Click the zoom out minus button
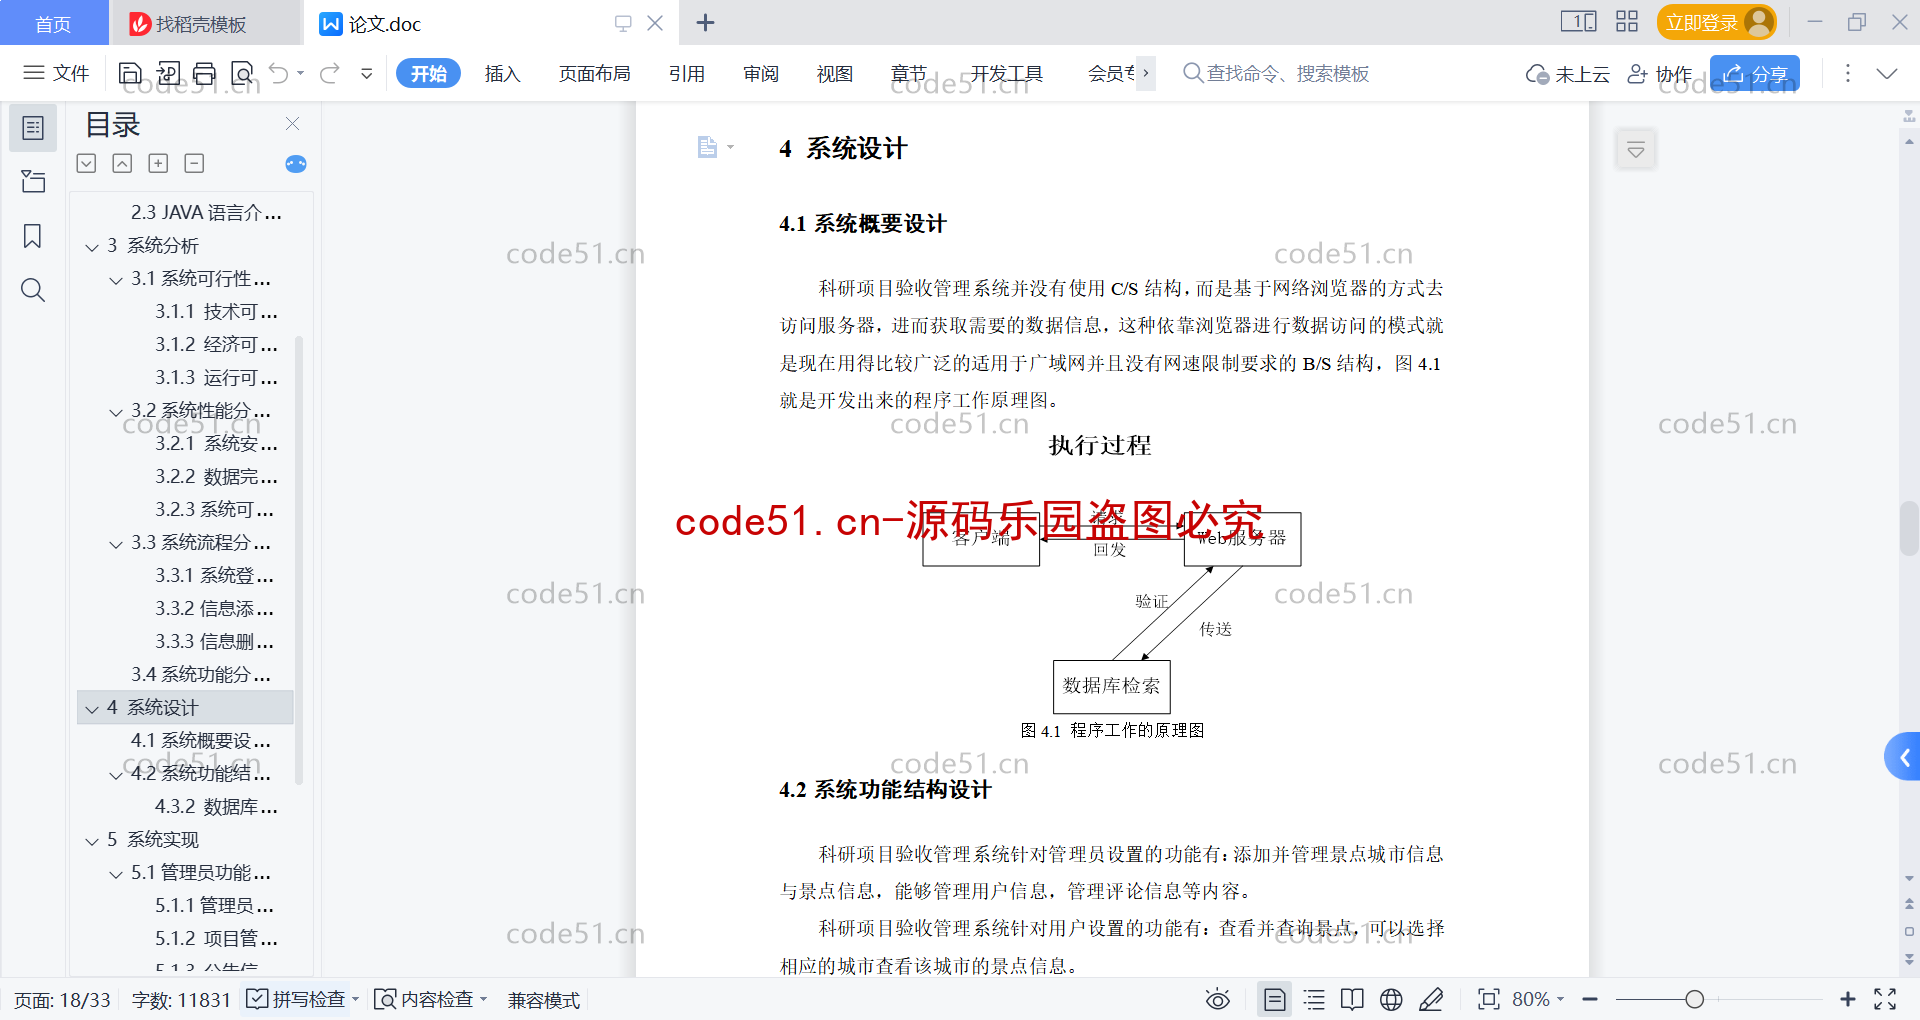The height and width of the screenshot is (1020, 1920). 1590,999
